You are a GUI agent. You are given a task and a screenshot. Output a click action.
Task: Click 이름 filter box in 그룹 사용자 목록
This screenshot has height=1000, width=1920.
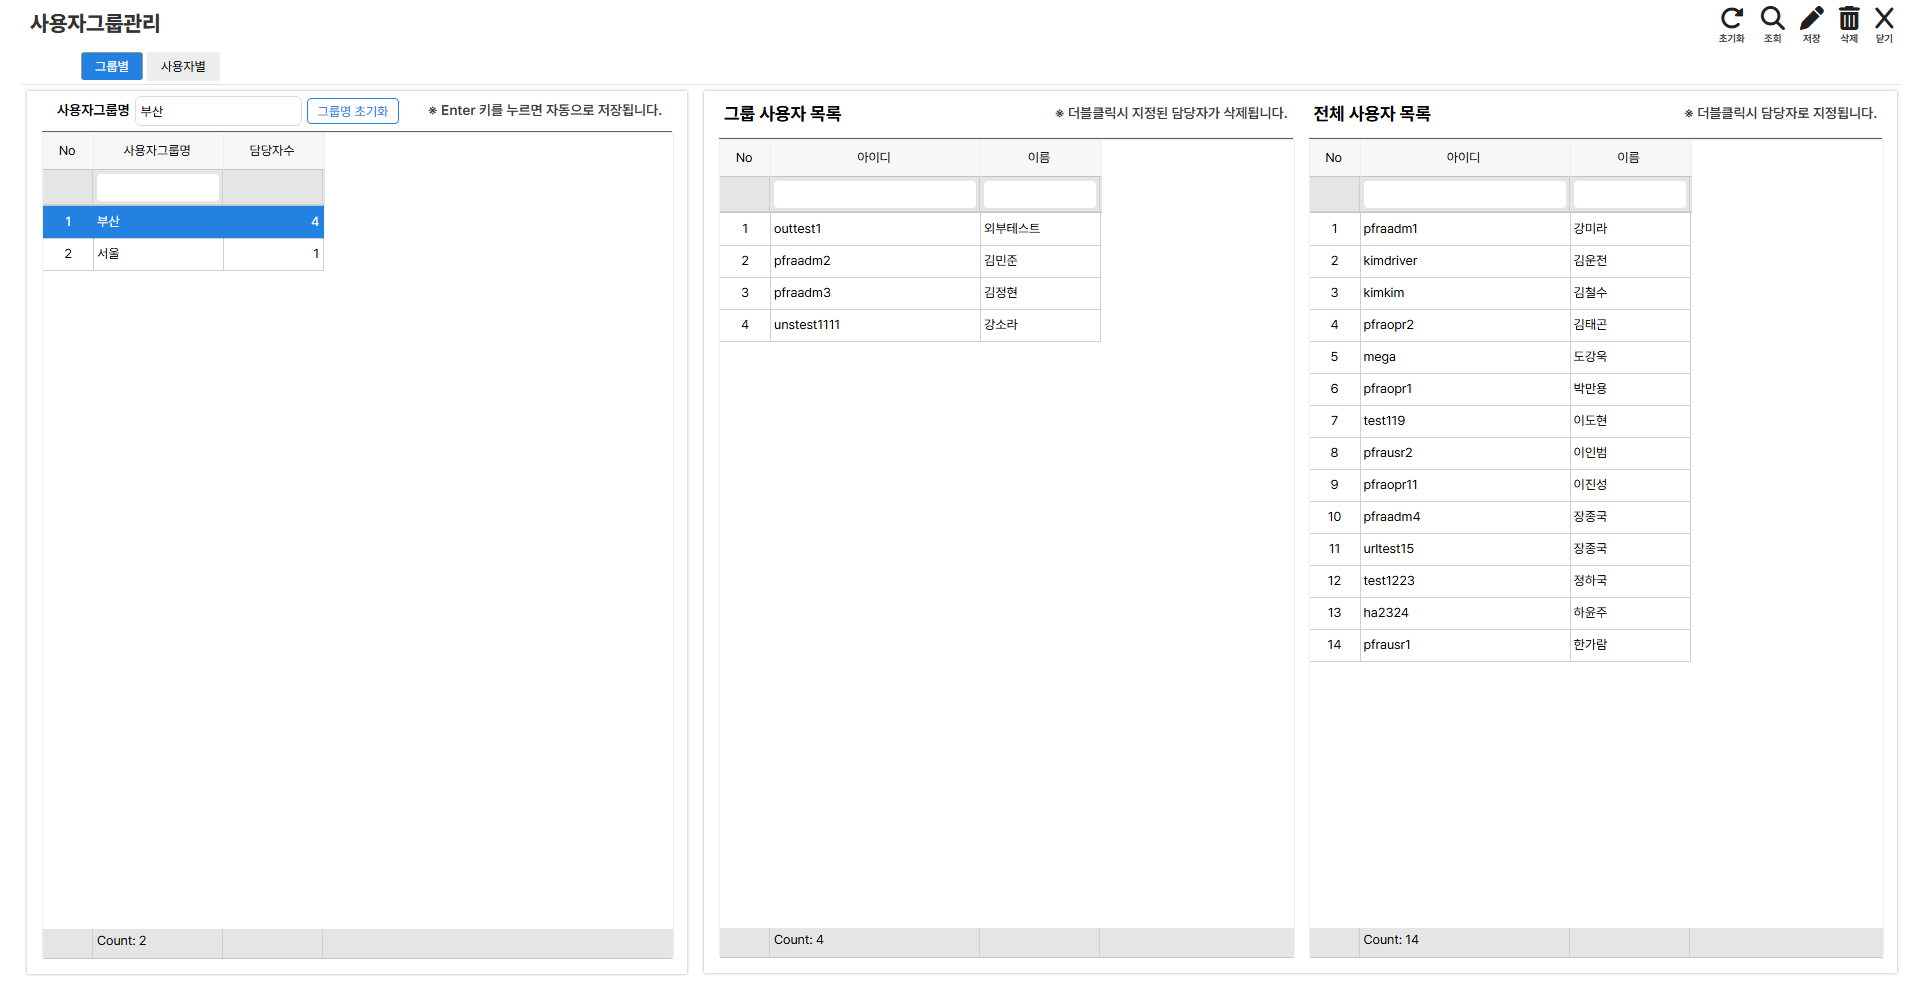click(x=1040, y=194)
